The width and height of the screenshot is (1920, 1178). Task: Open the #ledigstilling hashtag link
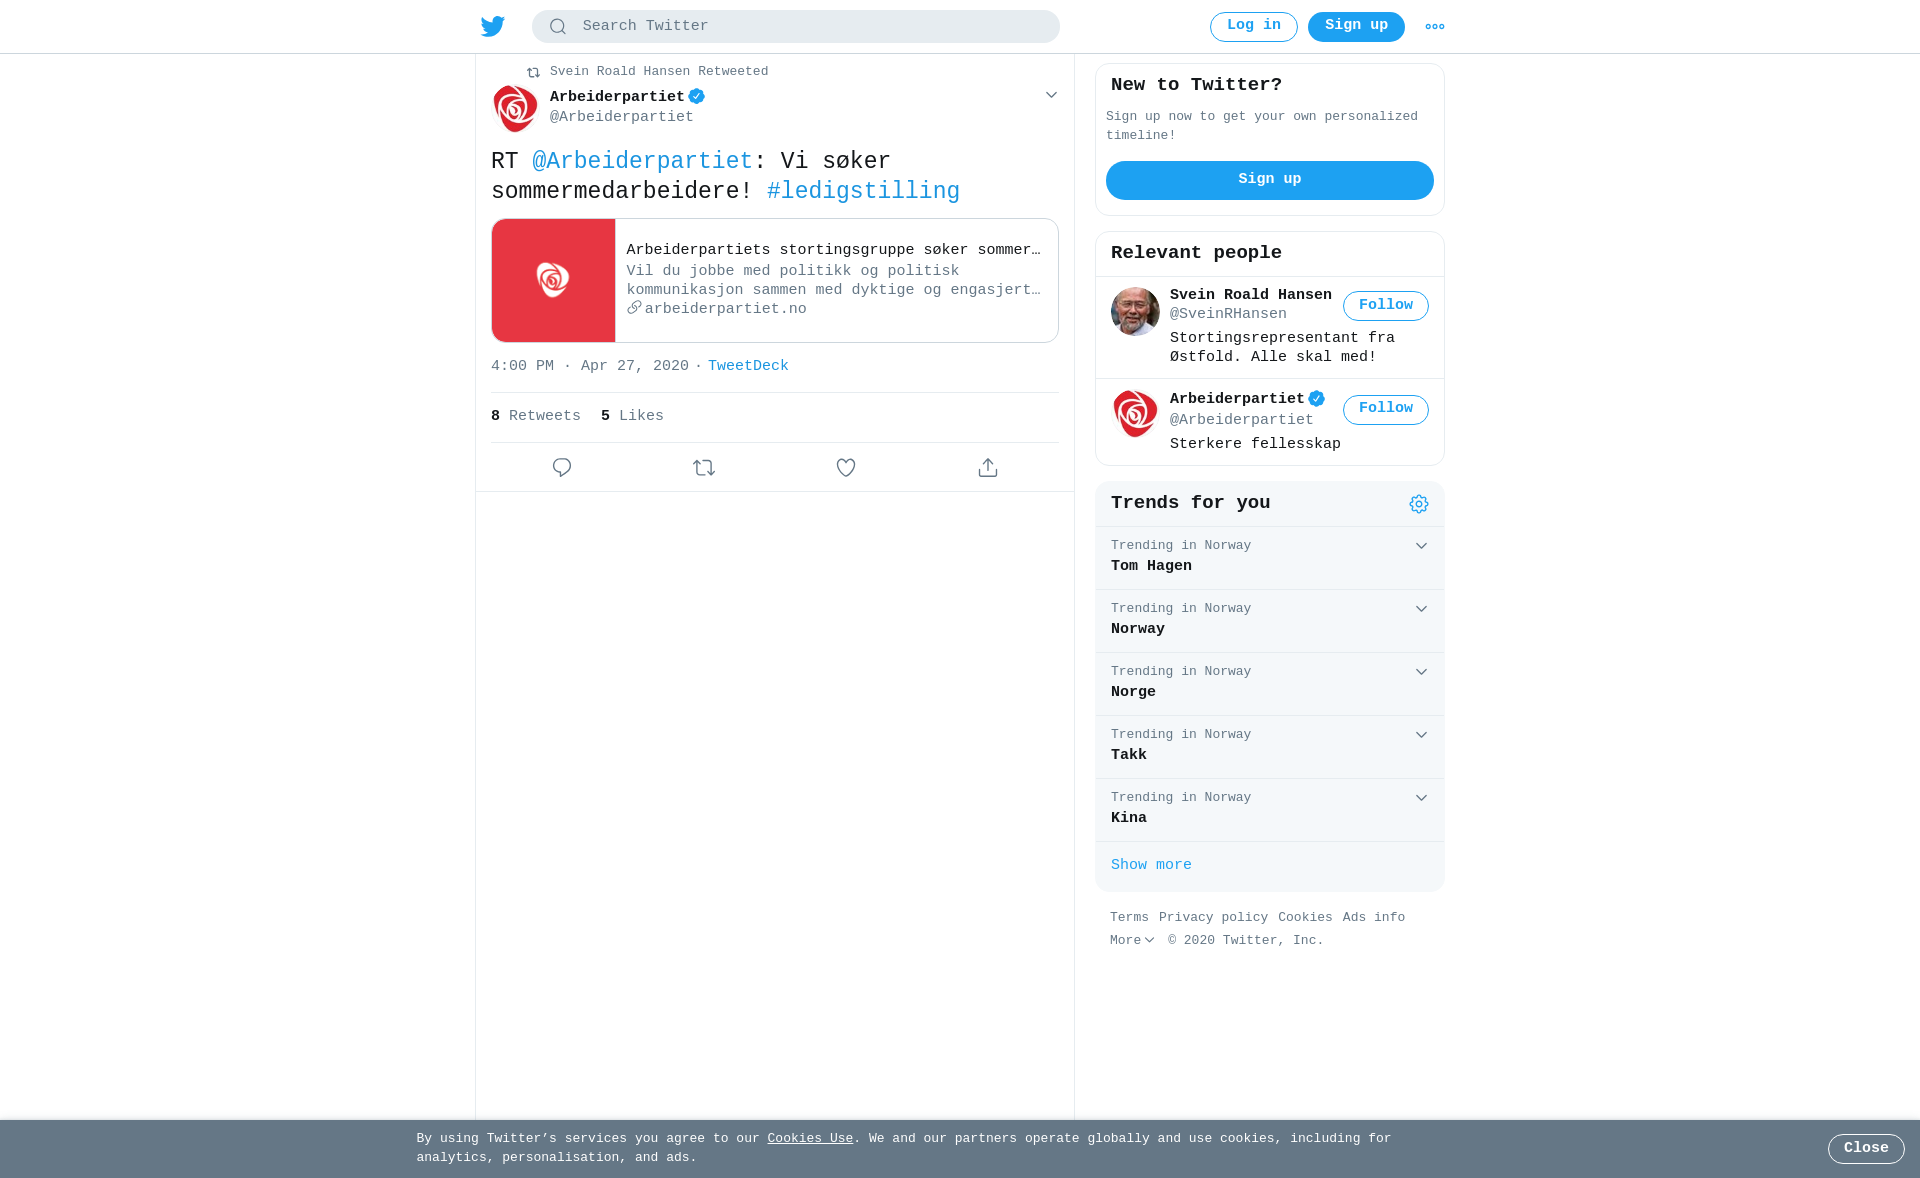click(x=863, y=191)
